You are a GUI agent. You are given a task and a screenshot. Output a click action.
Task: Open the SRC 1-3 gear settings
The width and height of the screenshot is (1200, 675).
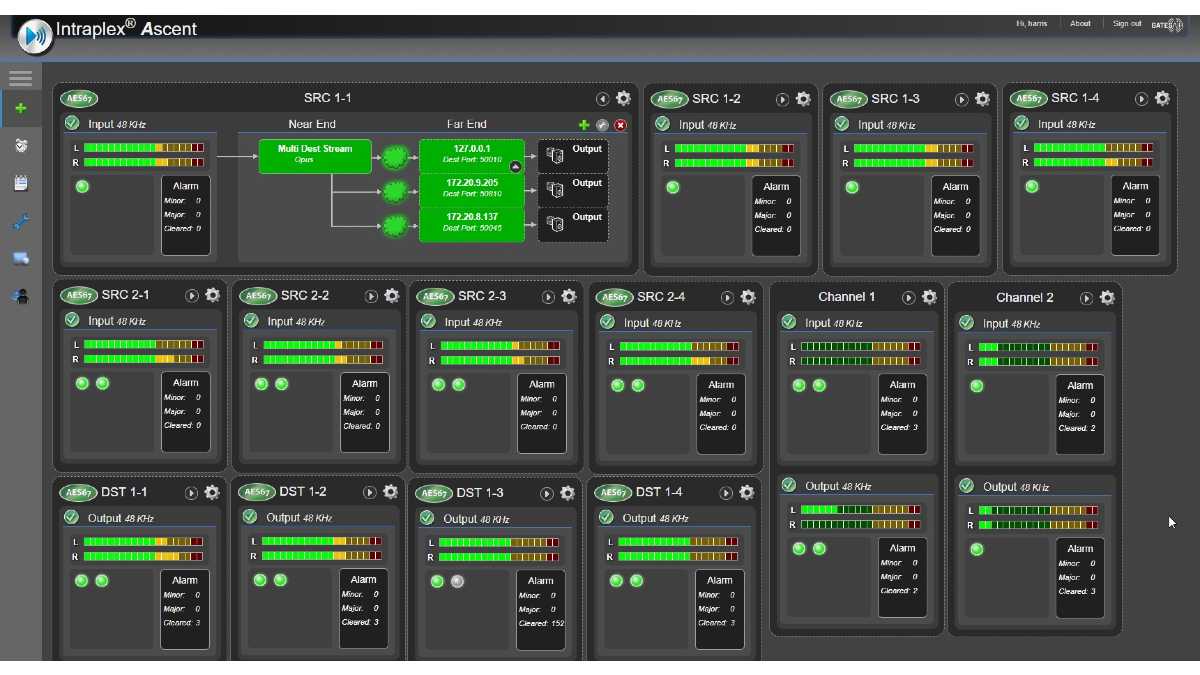click(982, 99)
